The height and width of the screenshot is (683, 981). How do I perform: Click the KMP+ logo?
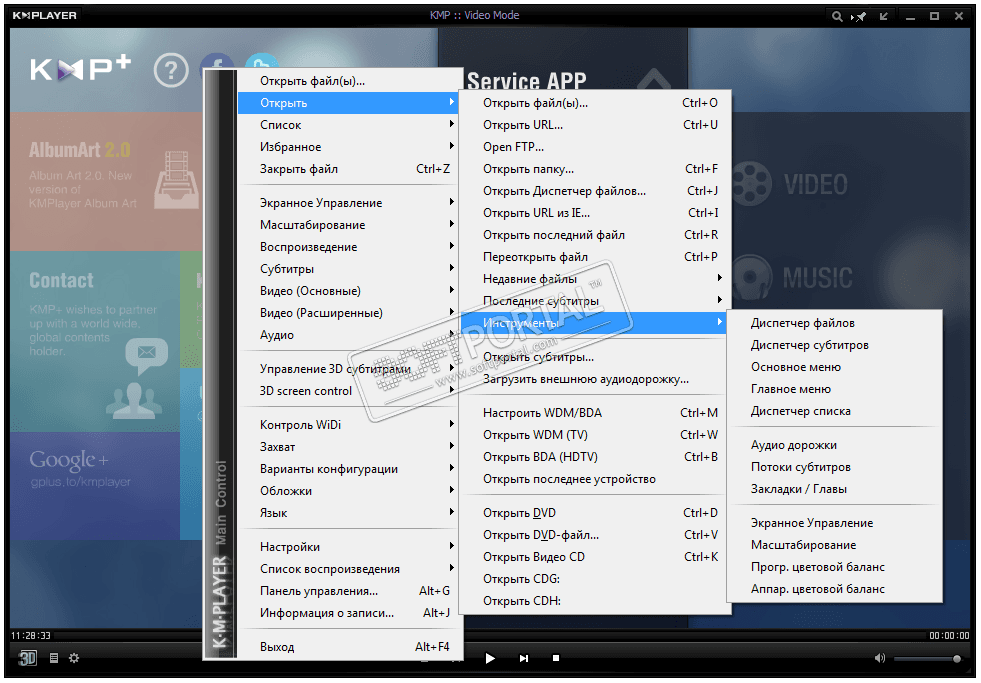pyautogui.click(x=81, y=68)
